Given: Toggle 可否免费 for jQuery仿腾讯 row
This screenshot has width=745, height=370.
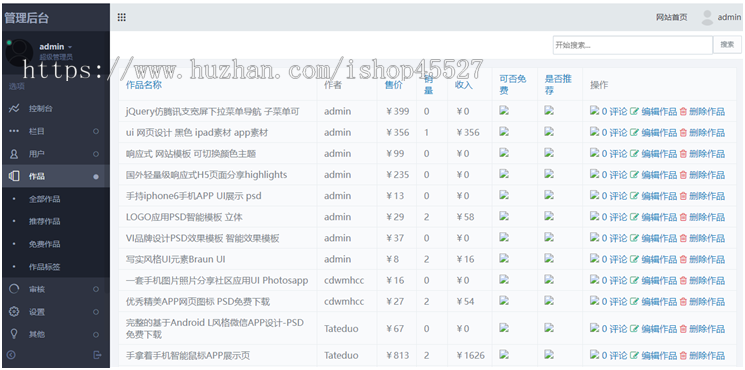Looking at the screenshot, I should [x=504, y=110].
